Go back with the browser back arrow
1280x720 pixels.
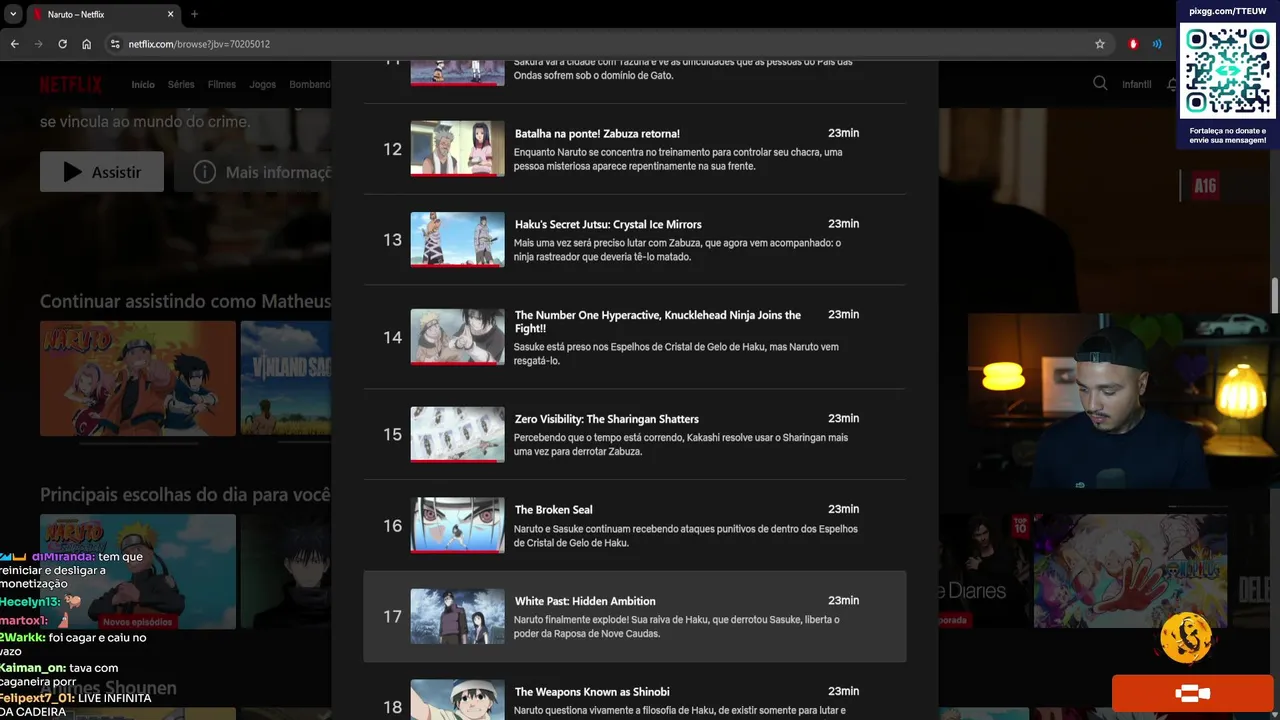pyautogui.click(x=14, y=44)
